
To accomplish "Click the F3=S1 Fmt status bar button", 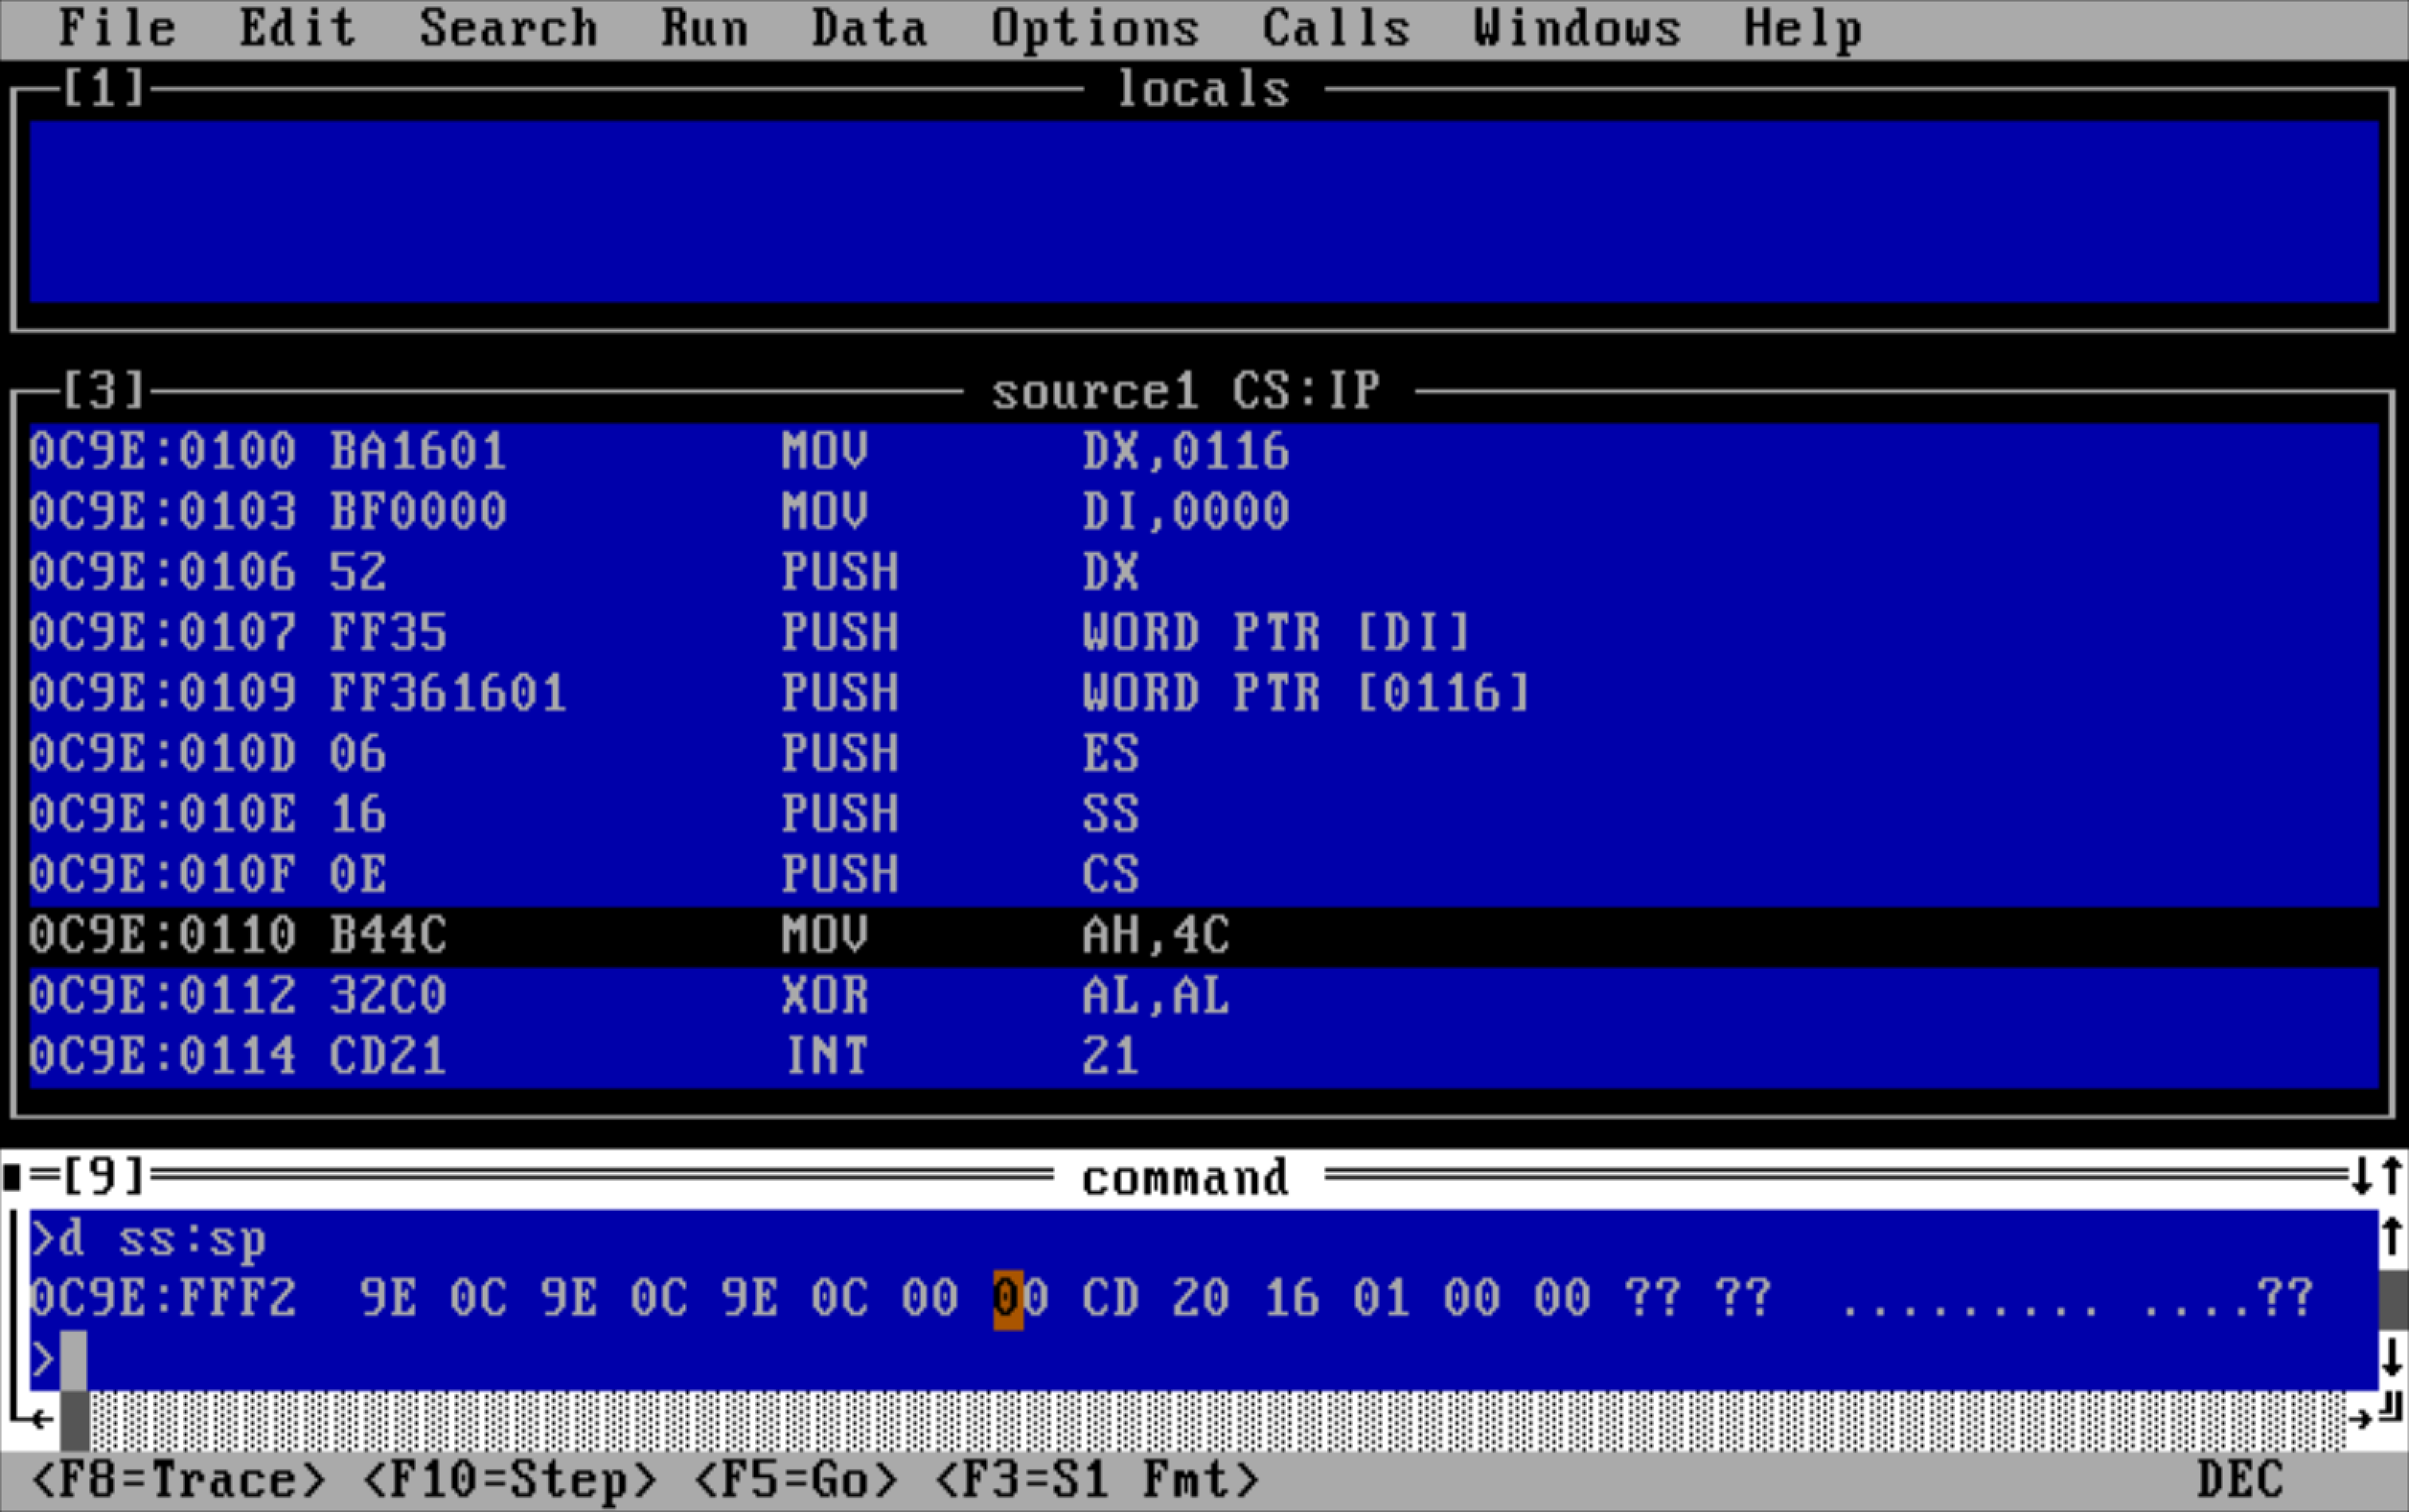I will coord(1097,1481).
